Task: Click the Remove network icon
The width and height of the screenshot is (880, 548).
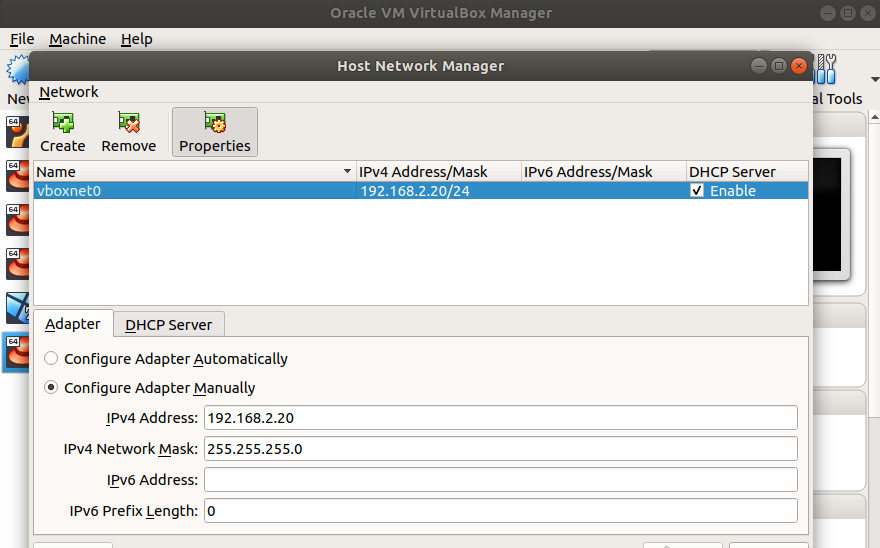Action: click(x=129, y=123)
